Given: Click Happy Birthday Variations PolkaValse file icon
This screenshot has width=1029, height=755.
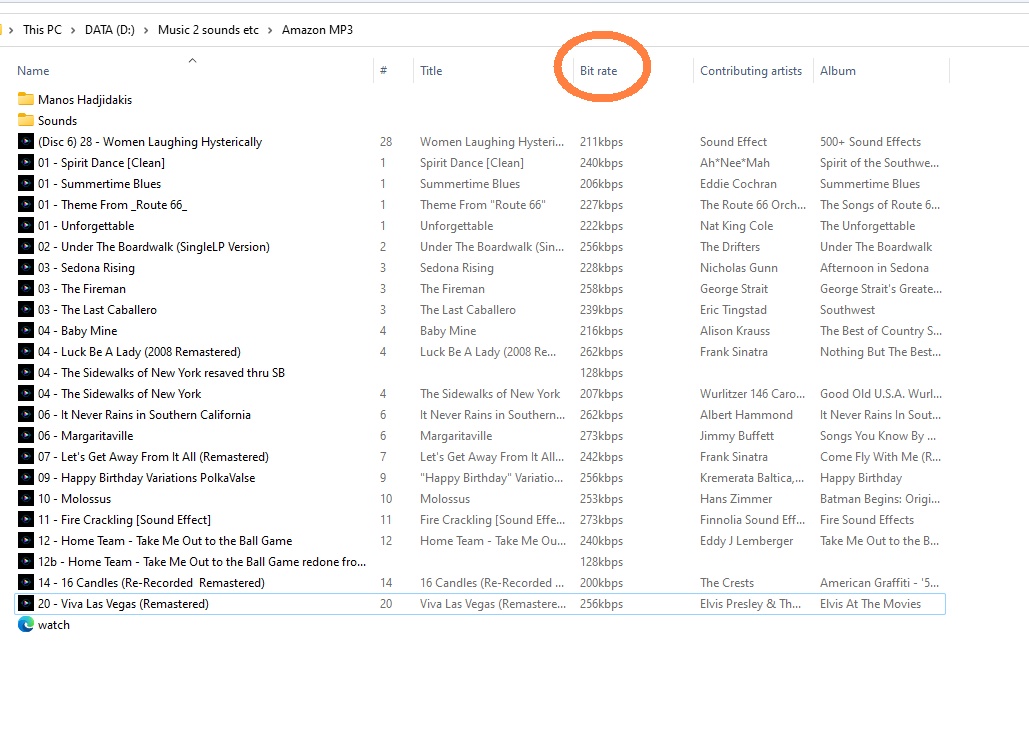Looking at the screenshot, I should click(x=26, y=477).
